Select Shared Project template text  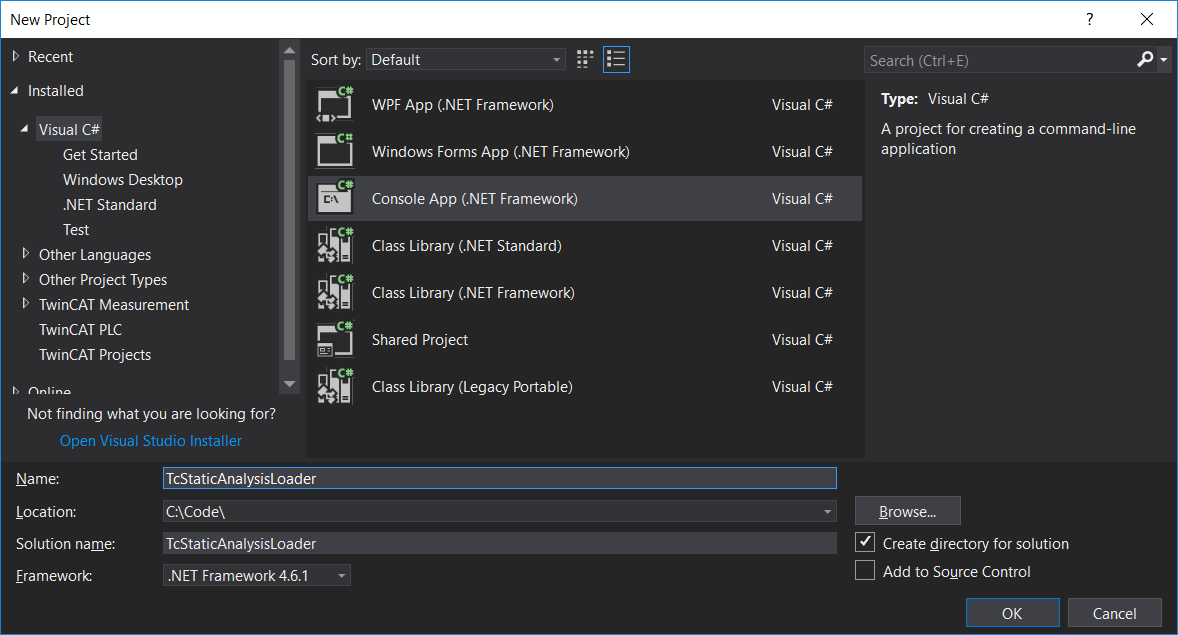(419, 340)
